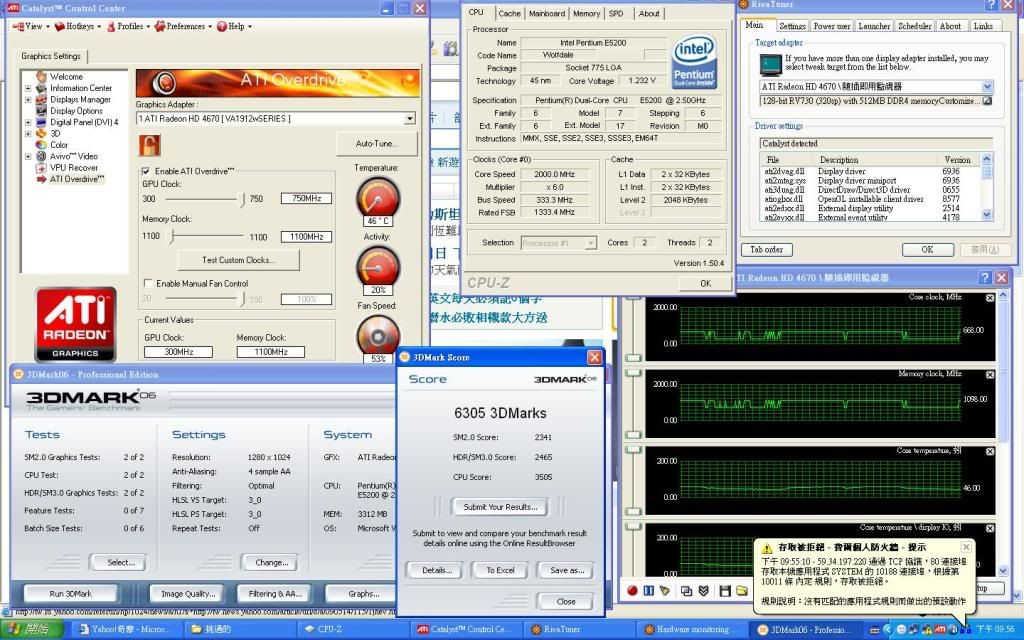This screenshot has width=1024, height=640.
Task: Toggle the Enable ATI Overdrive checkbox
Action: point(146,171)
